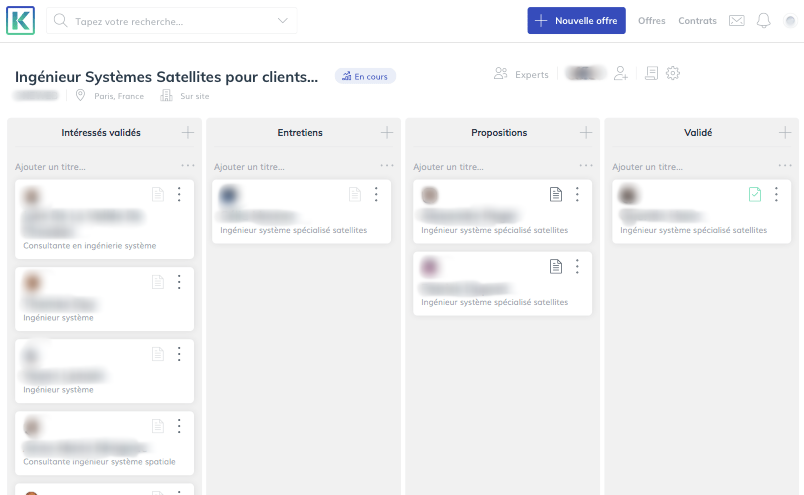Click the Propositions column header
This screenshot has height=495, width=804.
[499, 133]
